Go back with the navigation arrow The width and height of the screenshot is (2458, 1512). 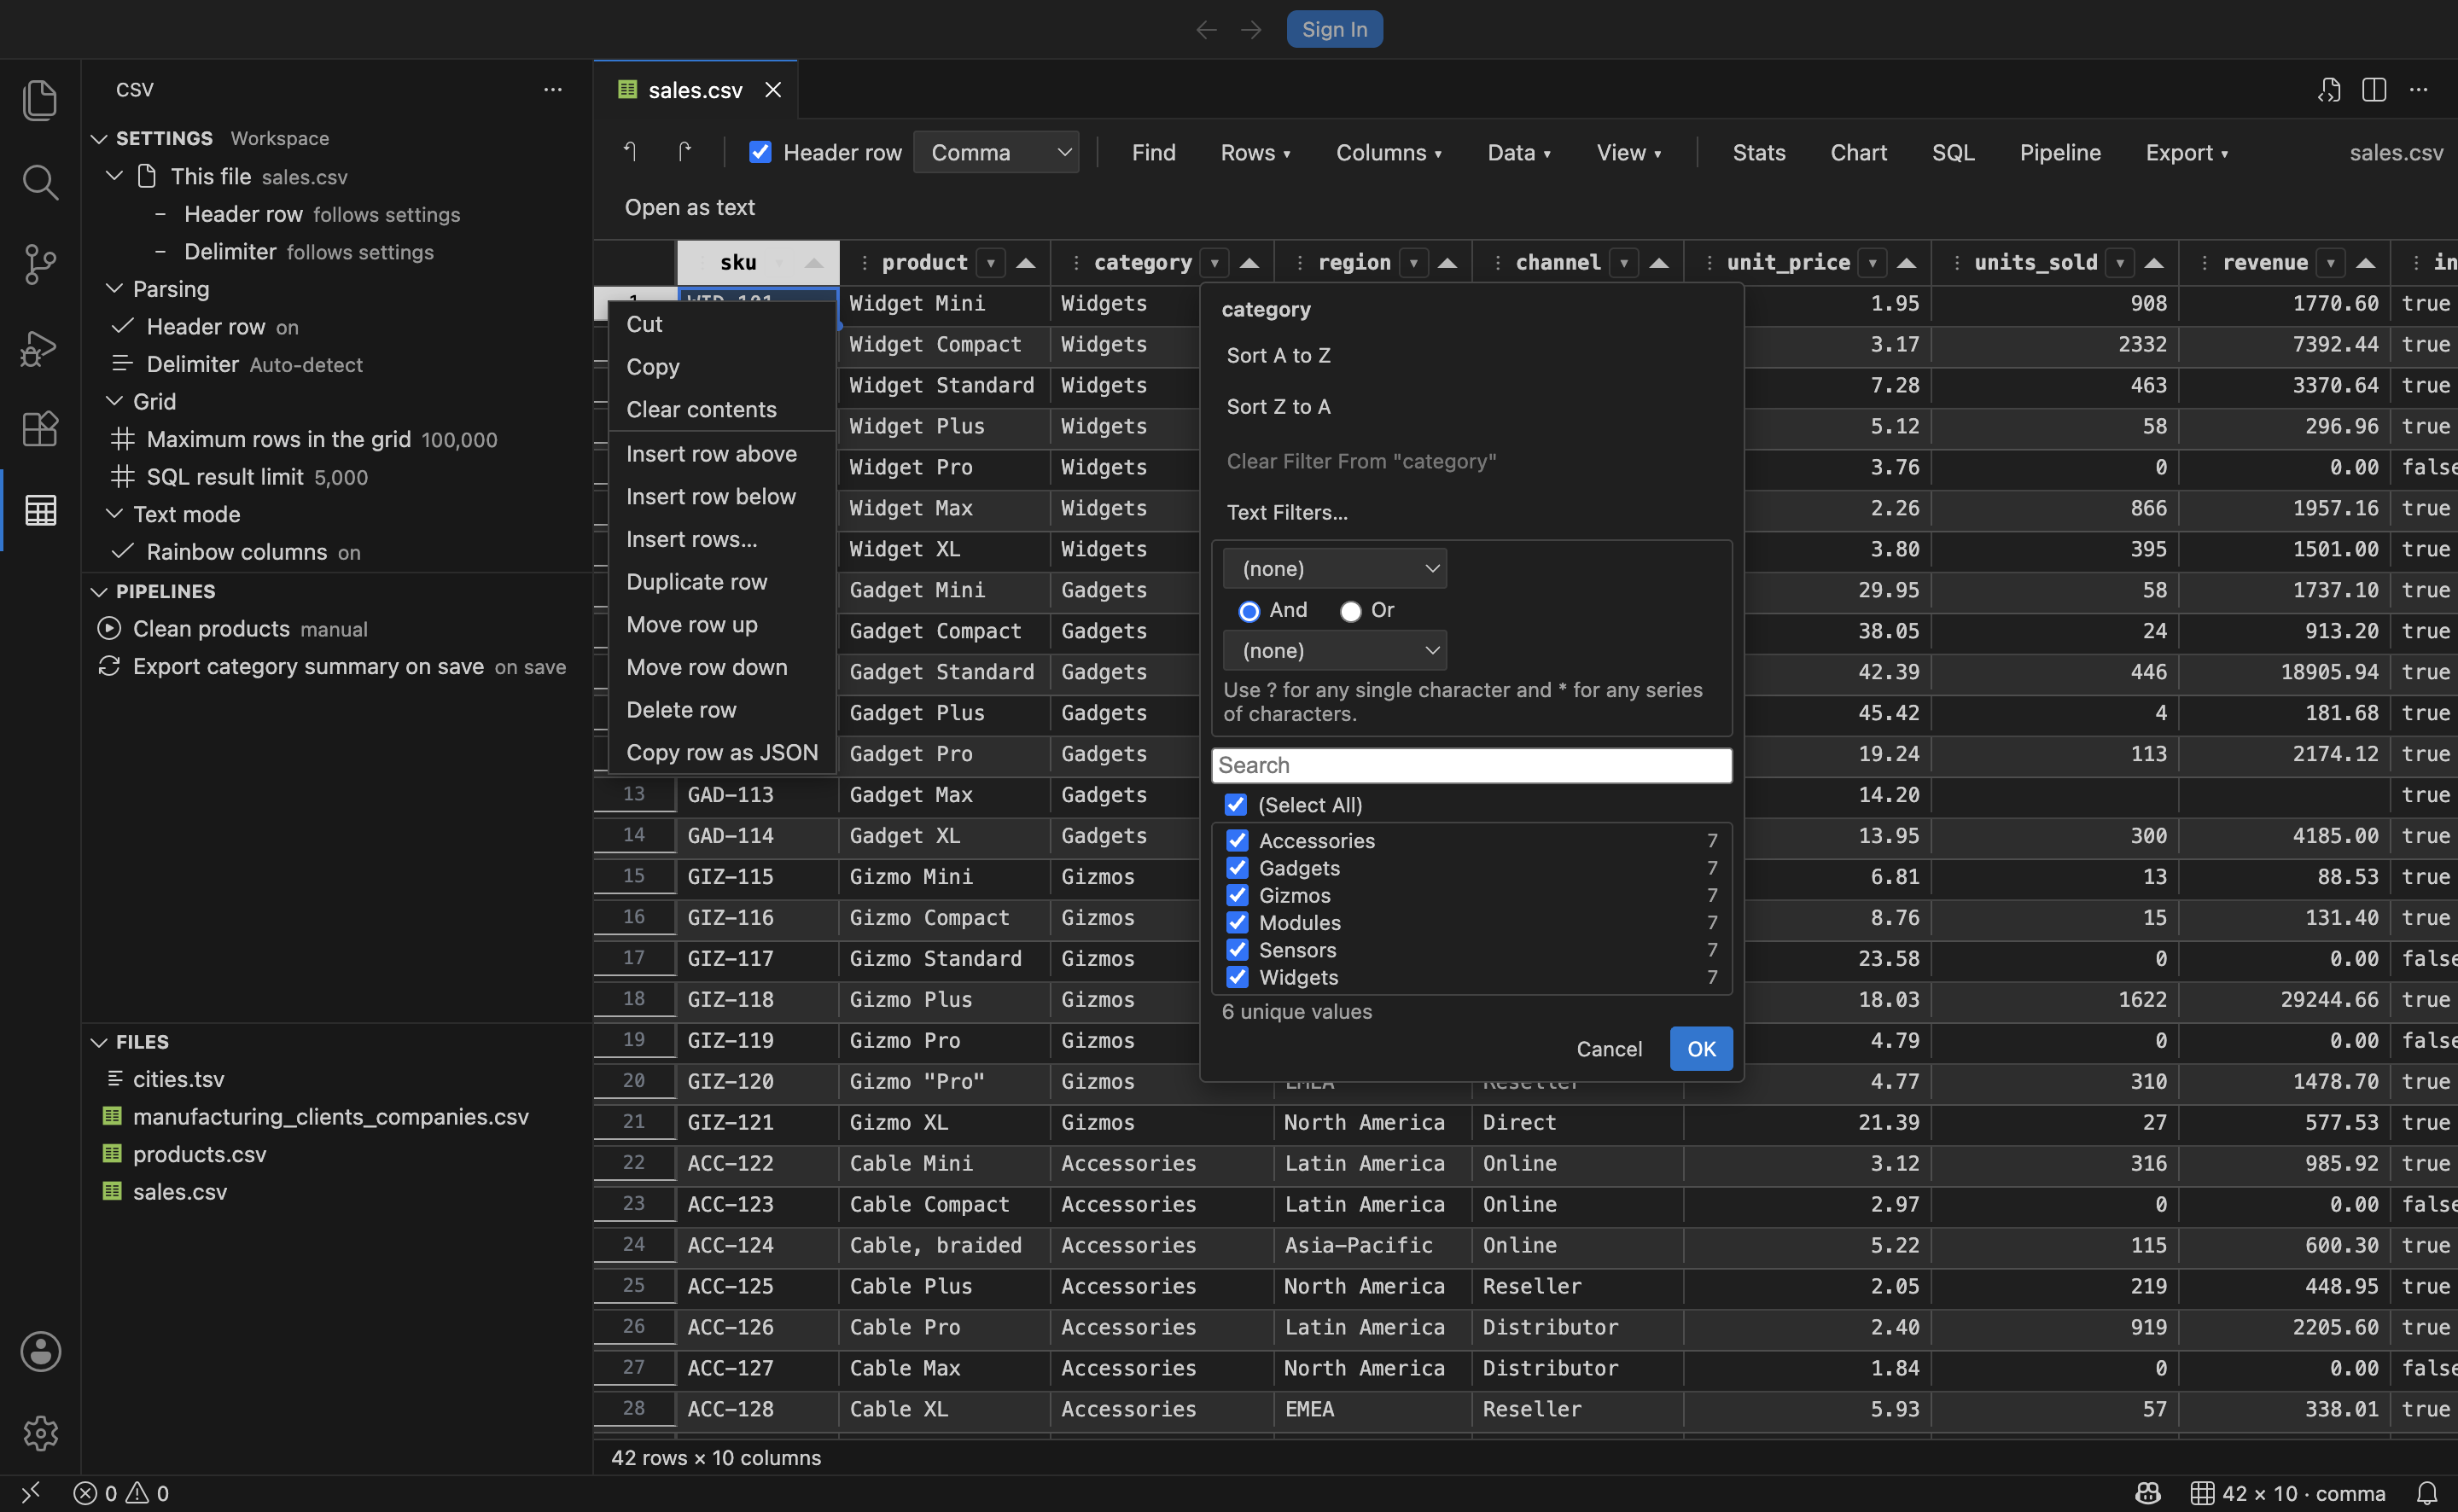pyautogui.click(x=1206, y=30)
